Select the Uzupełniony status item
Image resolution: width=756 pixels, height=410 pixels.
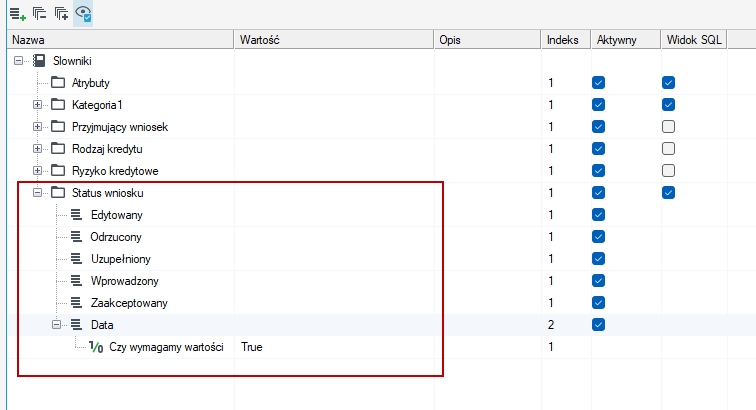click(121, 259)
